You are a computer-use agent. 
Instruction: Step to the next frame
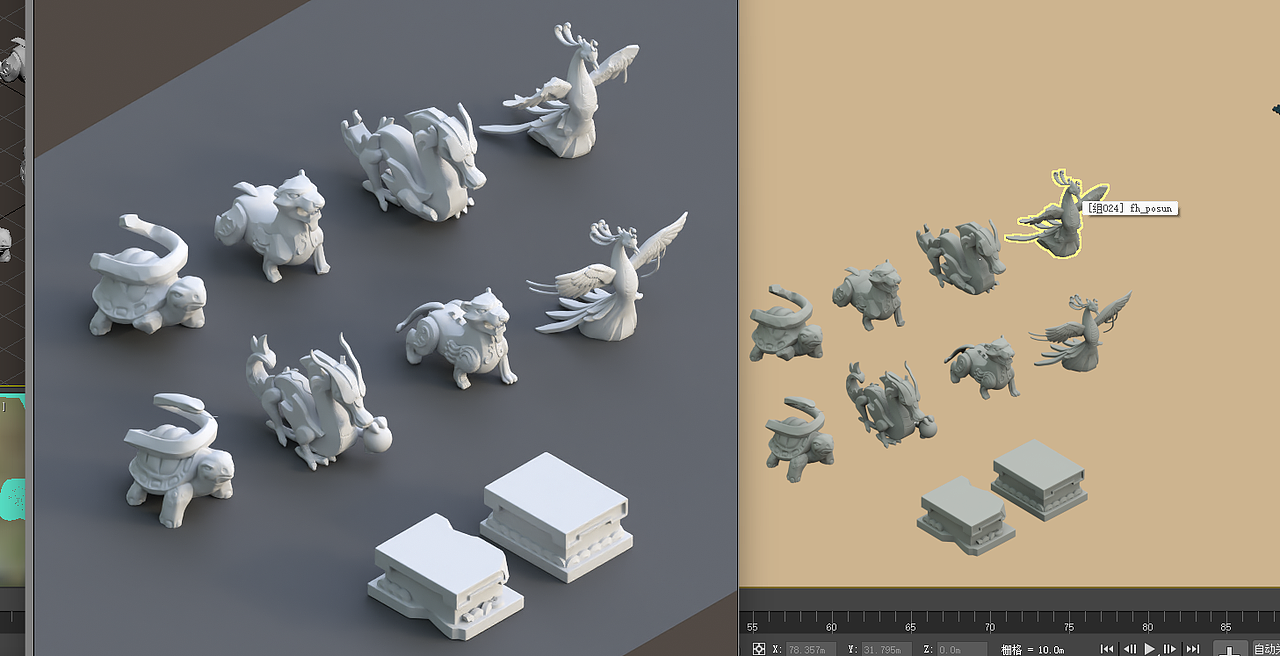1169,649
